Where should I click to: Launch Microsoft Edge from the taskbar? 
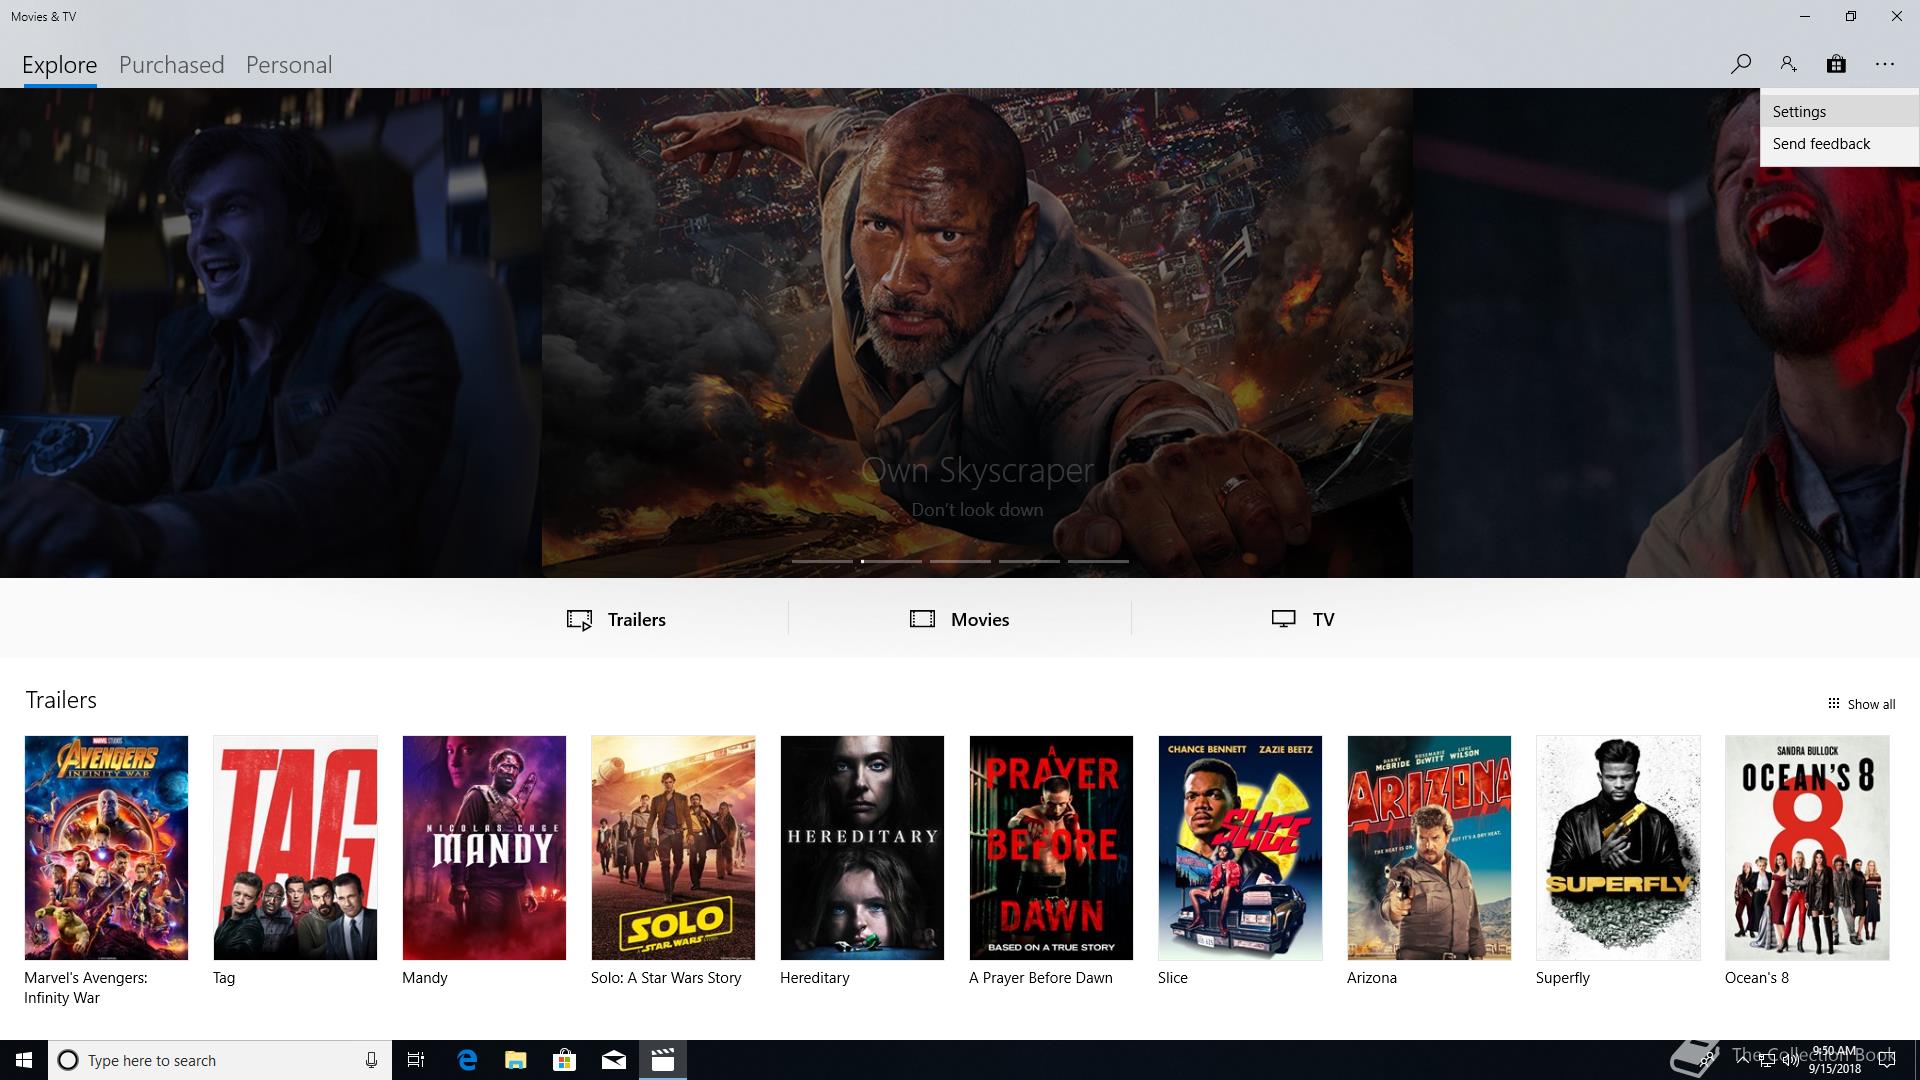[x=467, y=1060]
